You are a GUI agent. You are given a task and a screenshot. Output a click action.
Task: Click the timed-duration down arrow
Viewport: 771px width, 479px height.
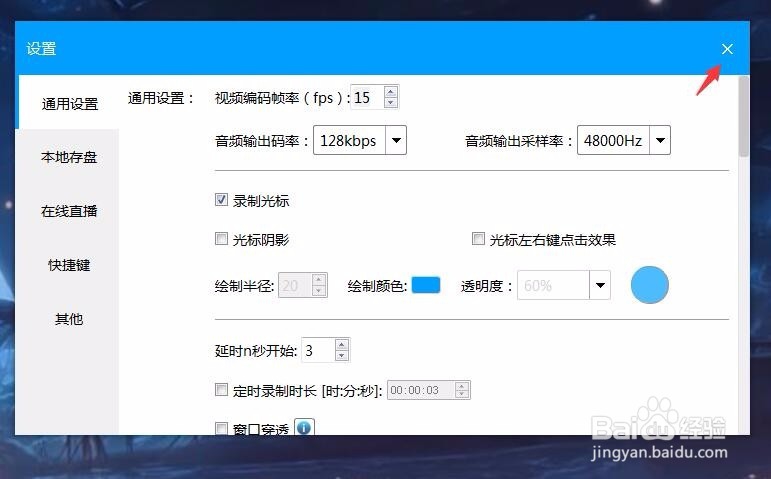tap(462, 394)
